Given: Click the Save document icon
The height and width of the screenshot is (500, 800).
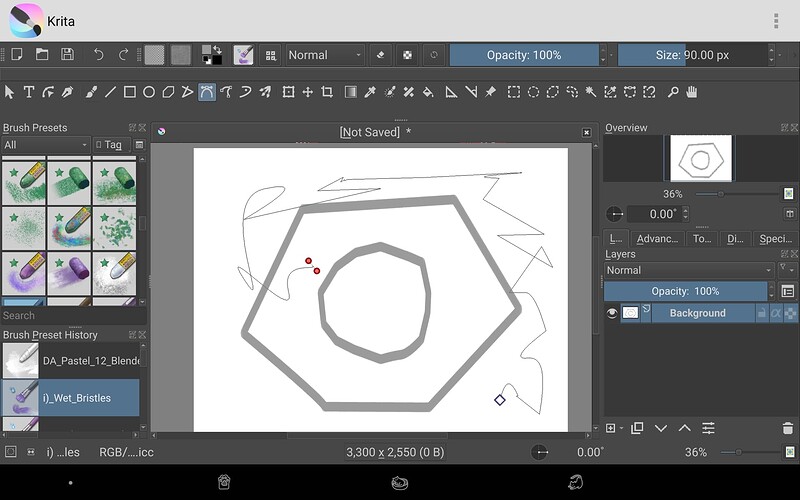Looking at the screenshot, I should (x=67, y=55).
